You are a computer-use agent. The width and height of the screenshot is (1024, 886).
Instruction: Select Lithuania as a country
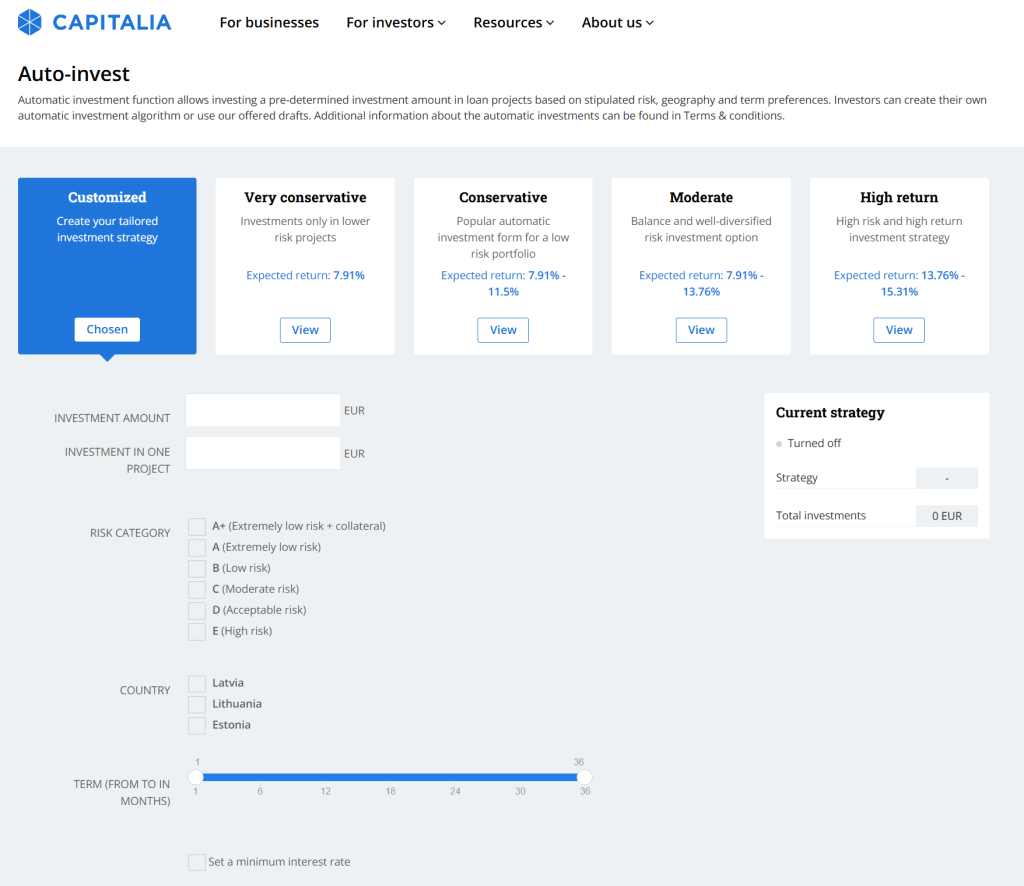[196, 704]
